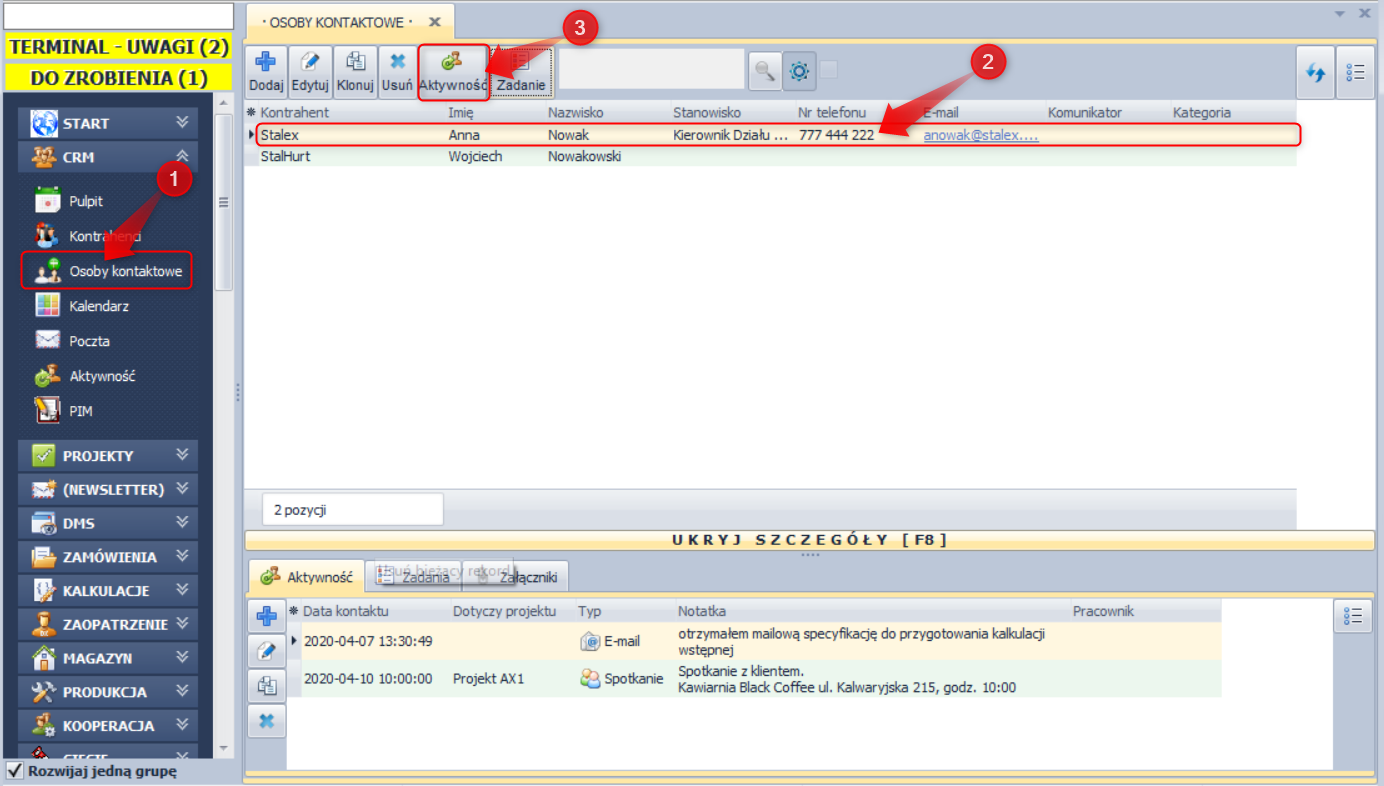Delete activity with X icon in details

click(x=266, y=721)
